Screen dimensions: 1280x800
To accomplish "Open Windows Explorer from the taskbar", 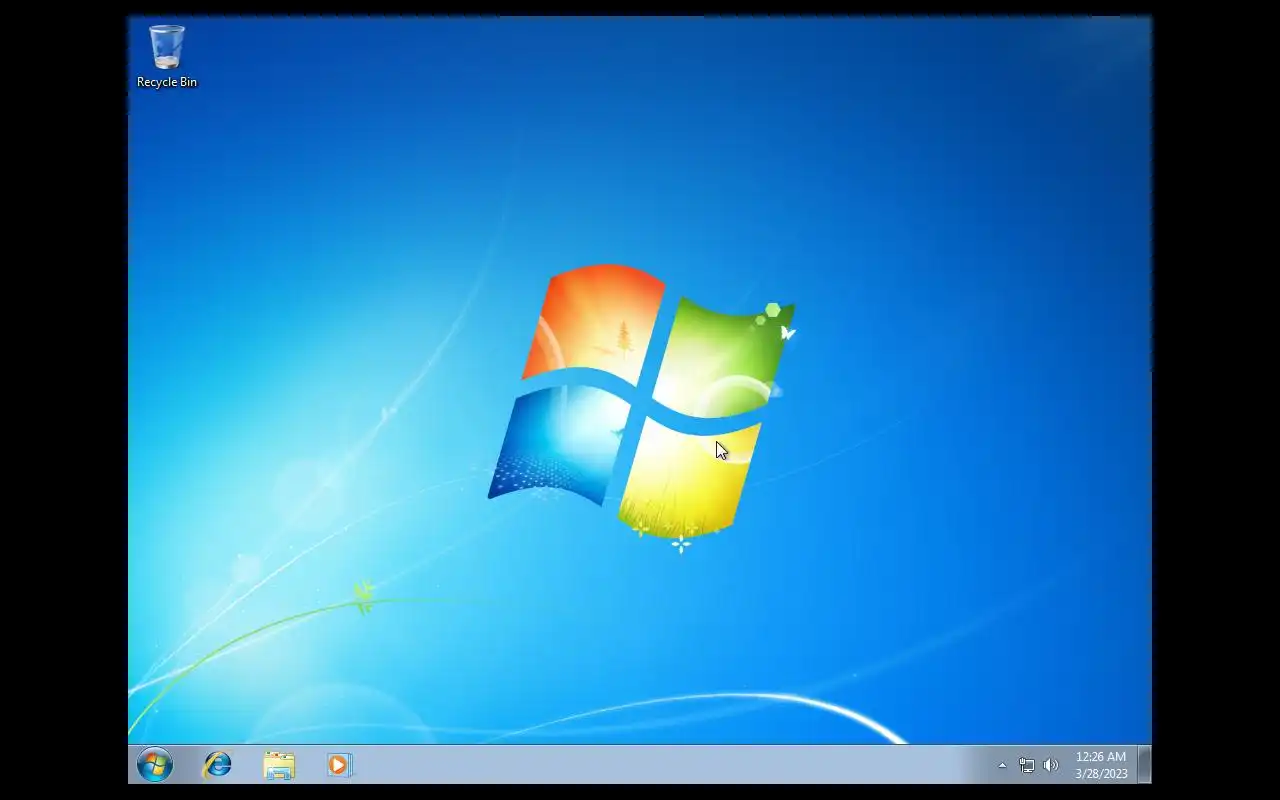I will [279, 766].
